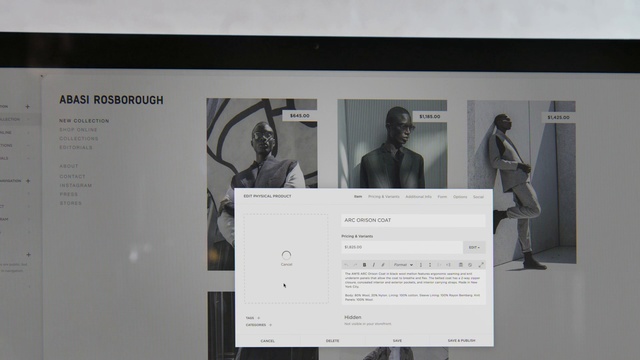Open the EDIT dropdown beside the price
The height and width of the screenshot is (360, 640).
tap(474, 247)
